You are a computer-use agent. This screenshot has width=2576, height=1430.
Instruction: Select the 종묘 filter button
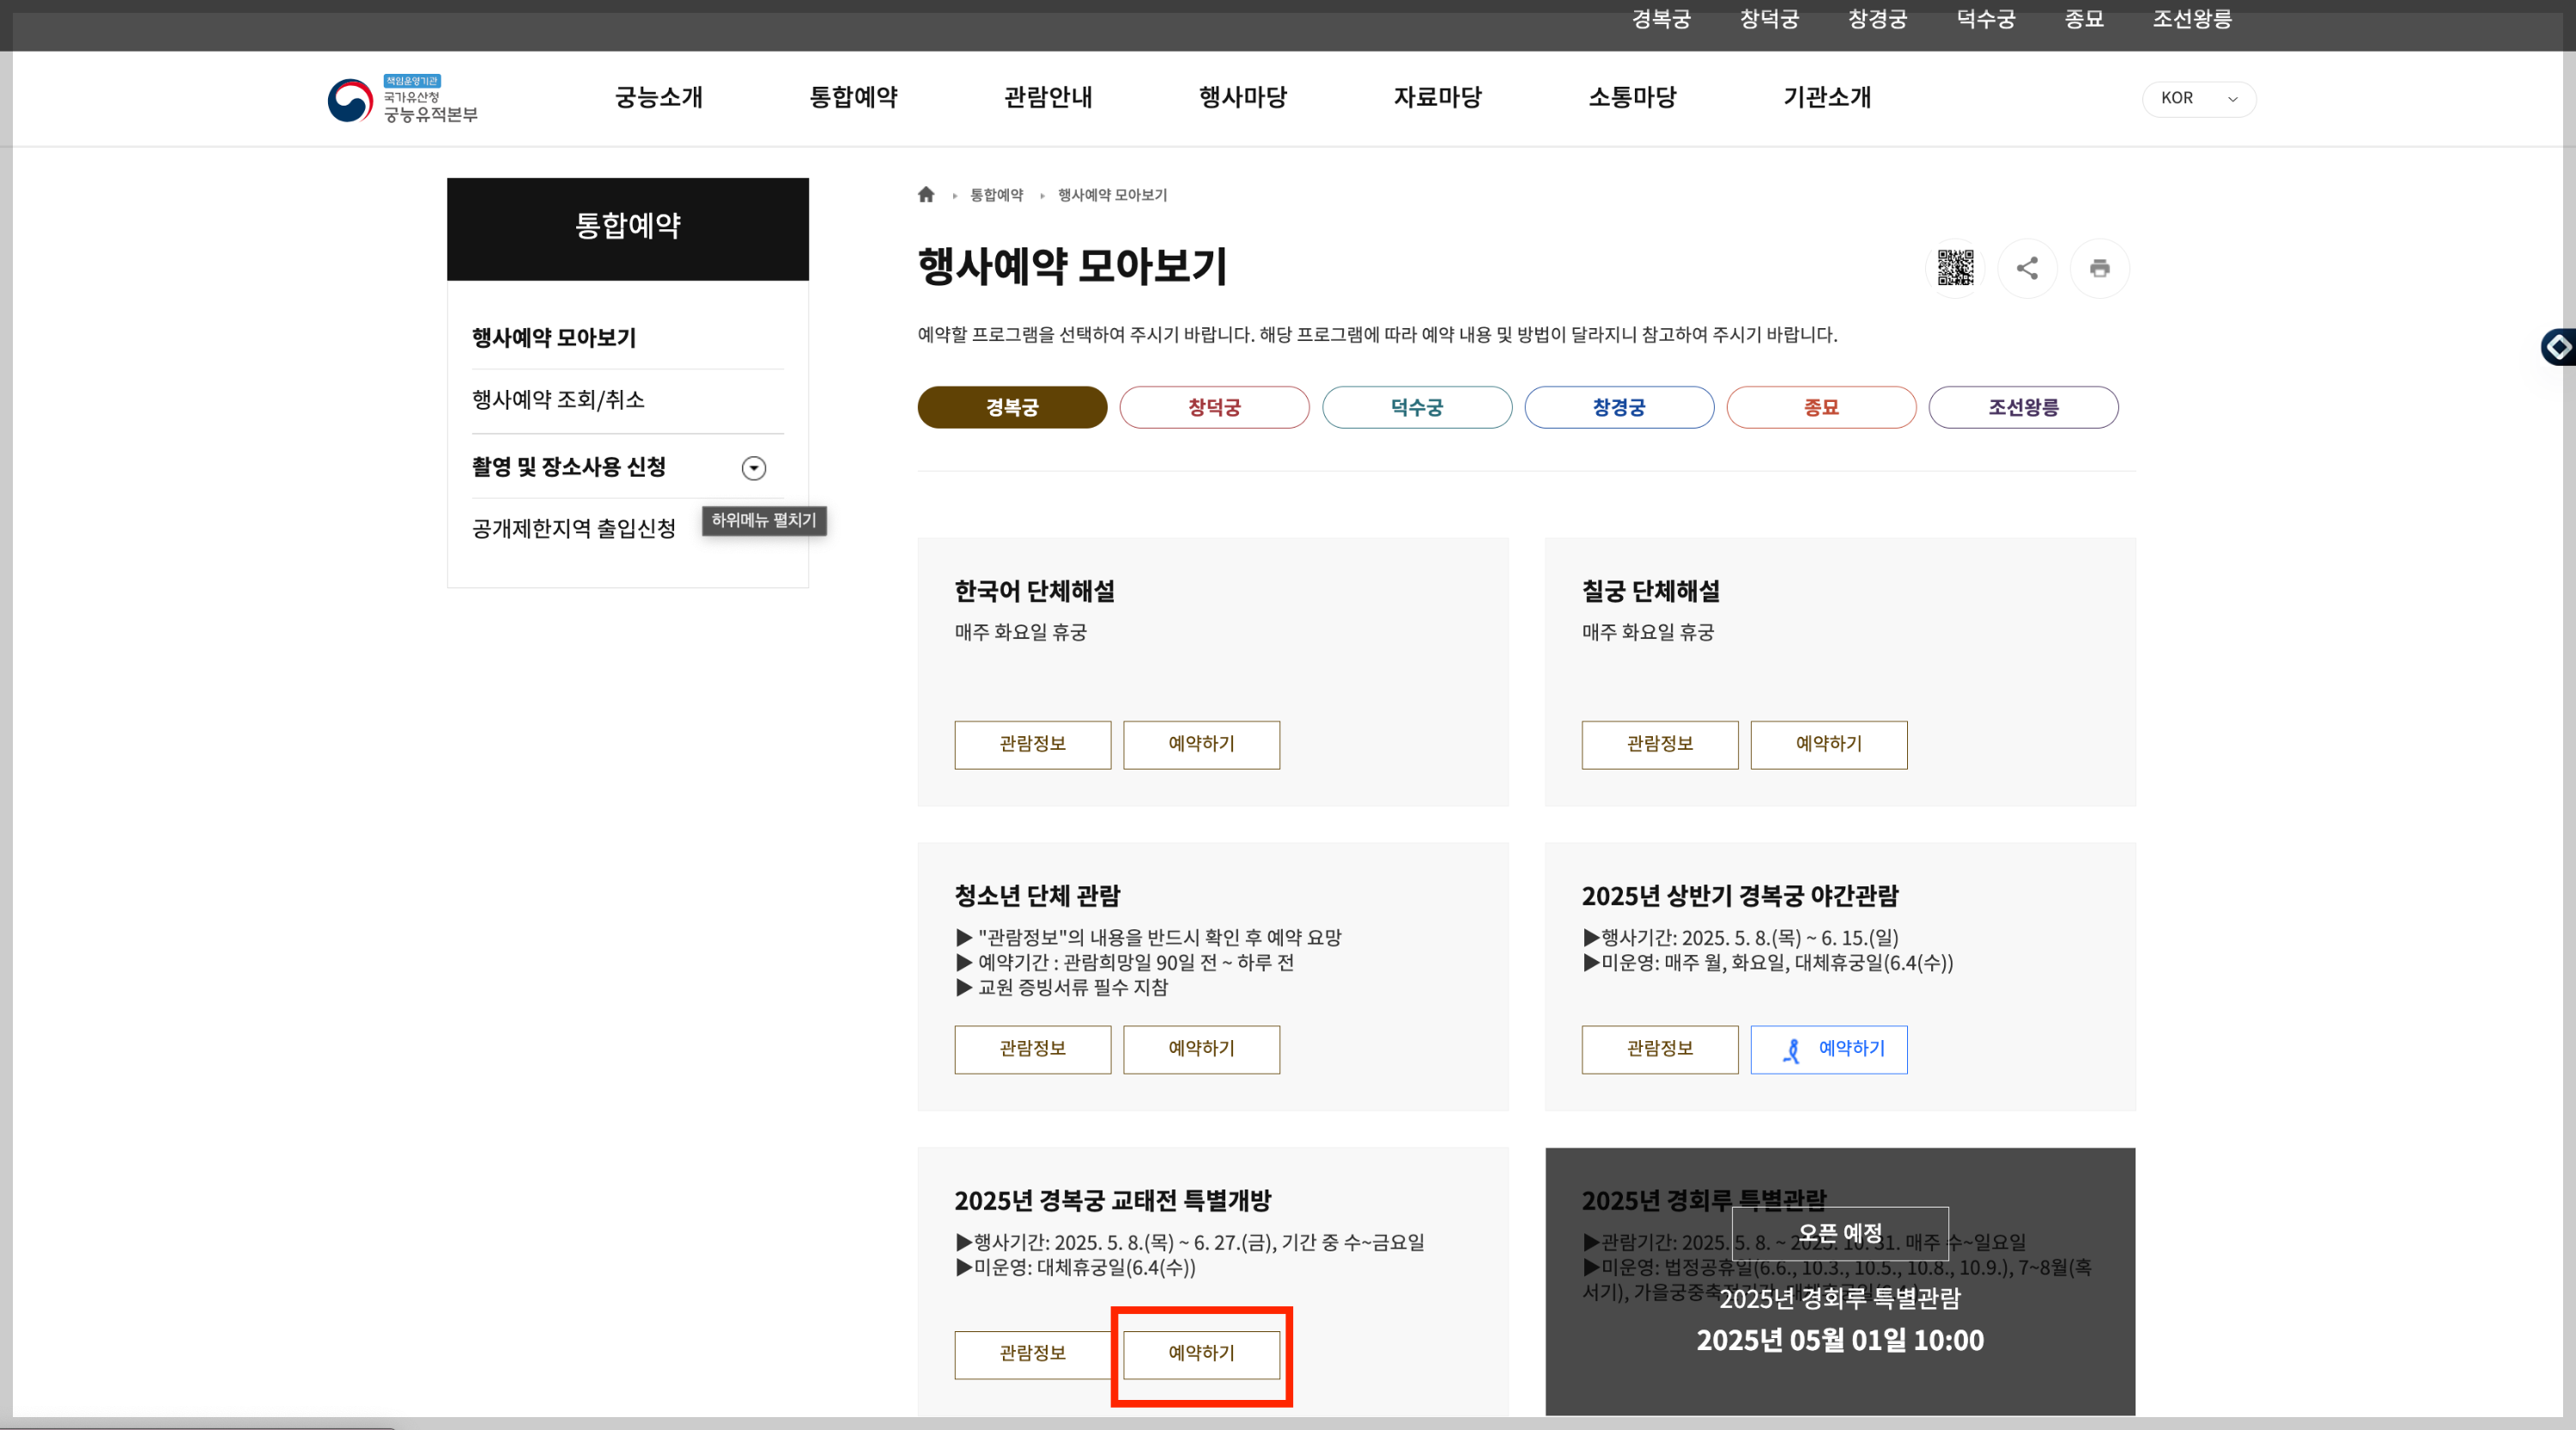[x=1822, y=407]
